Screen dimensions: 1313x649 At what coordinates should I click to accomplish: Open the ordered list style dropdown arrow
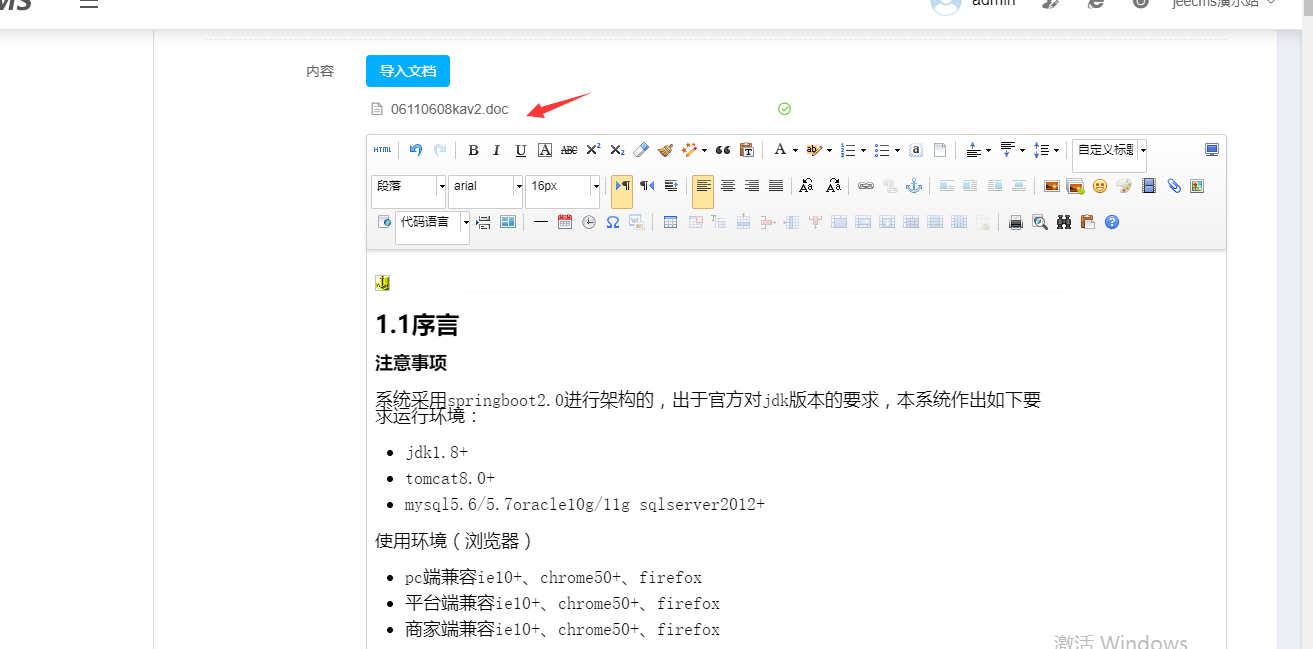[863, 150]
